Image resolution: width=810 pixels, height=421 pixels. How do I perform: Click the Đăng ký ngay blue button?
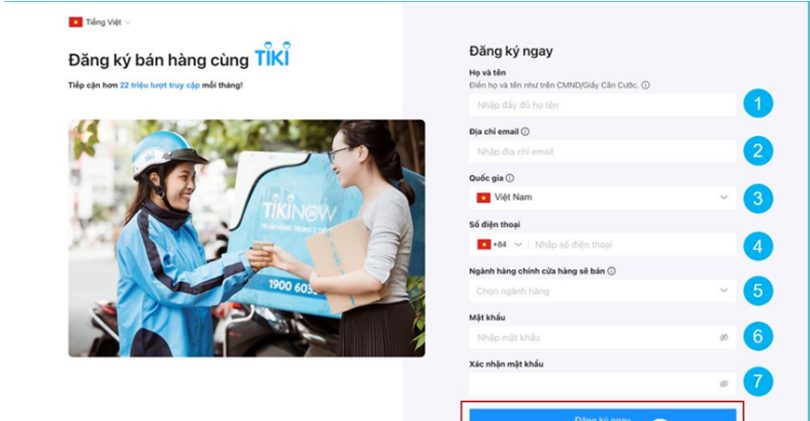[x=602, y=415]
